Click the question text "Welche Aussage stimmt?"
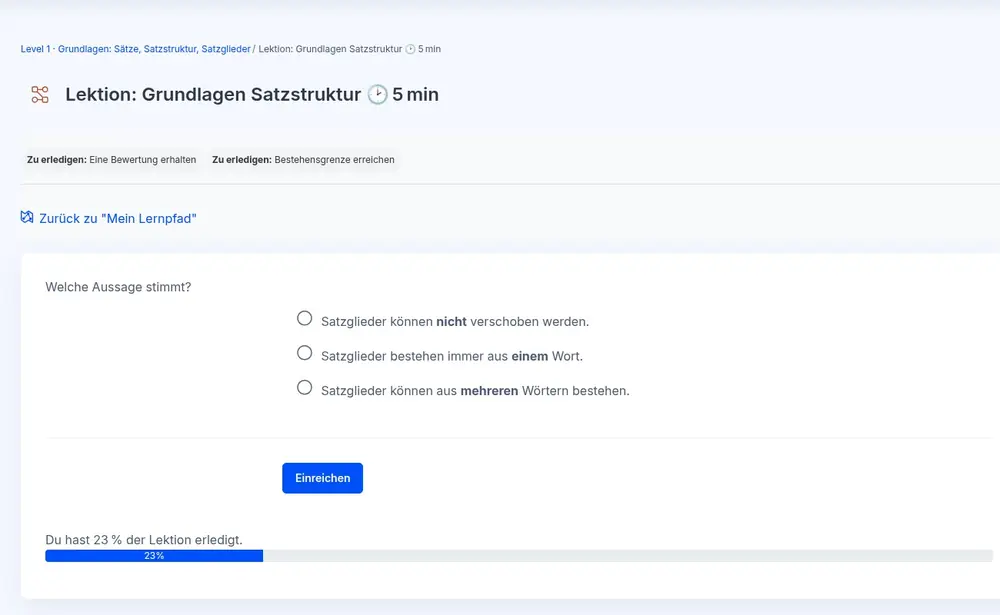1000x615 pixels. (118, 287)
